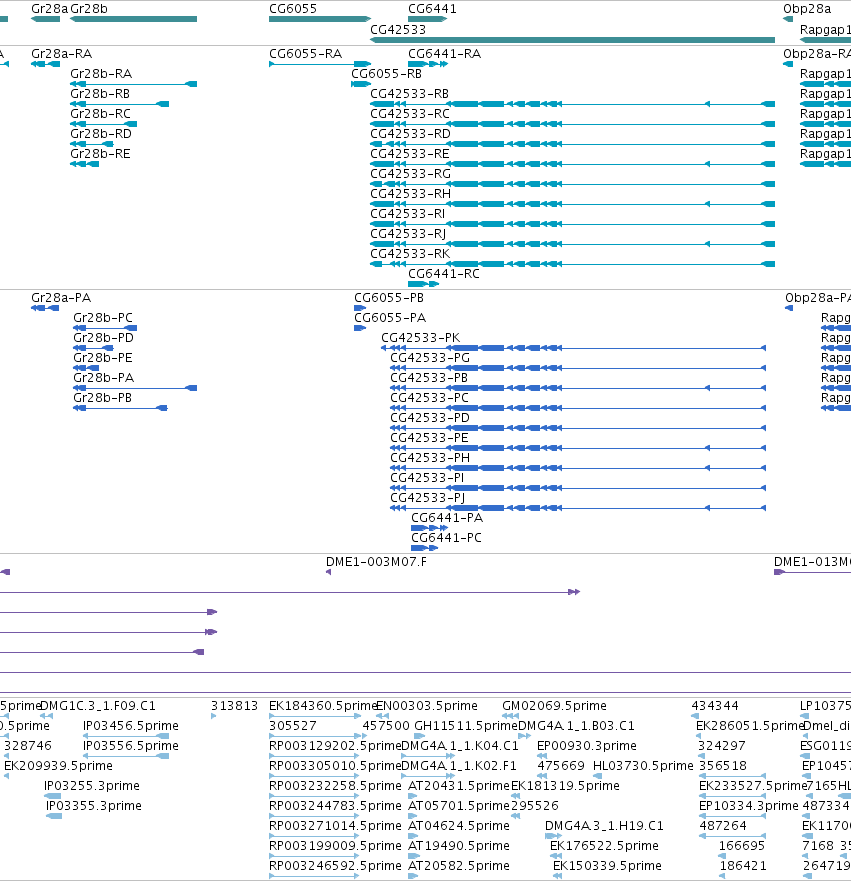Screen dimensions: 851x881
Task: Select the DME1-003M07.F clone label
Action: pyautogui.click(x=376, y=562)
